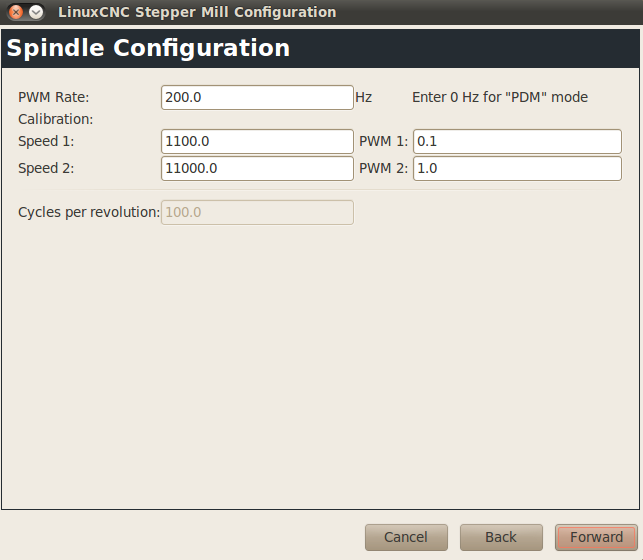Click the Hz unit label
Screen dimensions: 643x560
click(364, 98)
